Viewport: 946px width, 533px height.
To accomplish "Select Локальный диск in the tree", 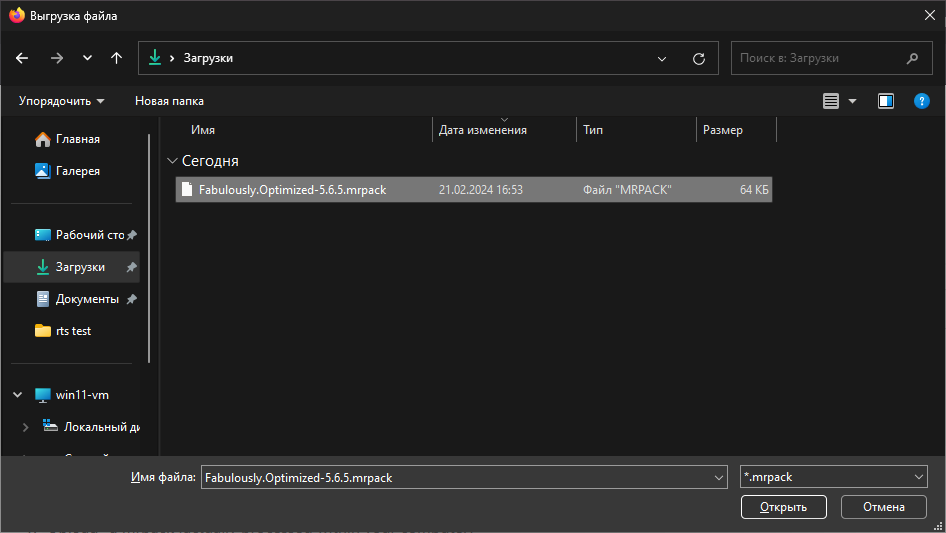I will pyautogui.click(x=90, y=427).
